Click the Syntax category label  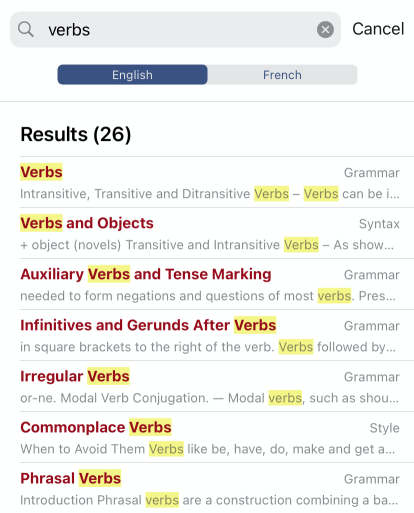(x=379, y=224)
